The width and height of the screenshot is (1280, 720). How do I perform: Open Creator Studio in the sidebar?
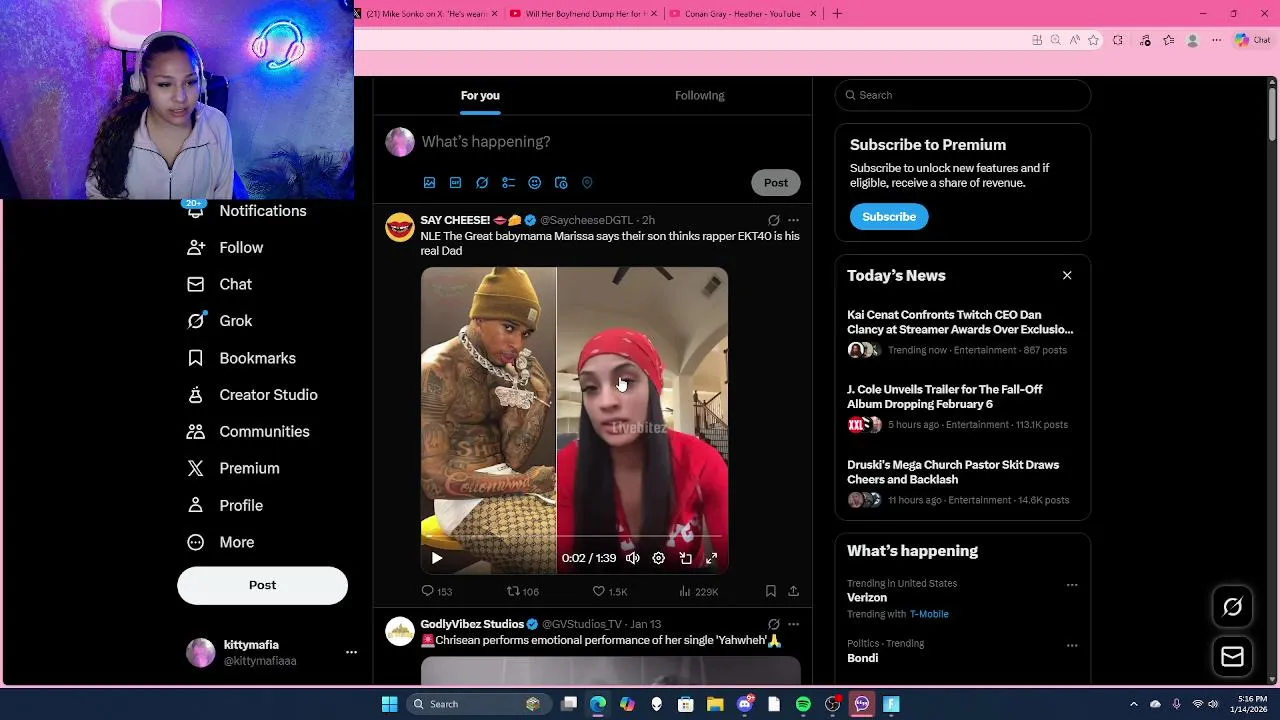[252, 395]
